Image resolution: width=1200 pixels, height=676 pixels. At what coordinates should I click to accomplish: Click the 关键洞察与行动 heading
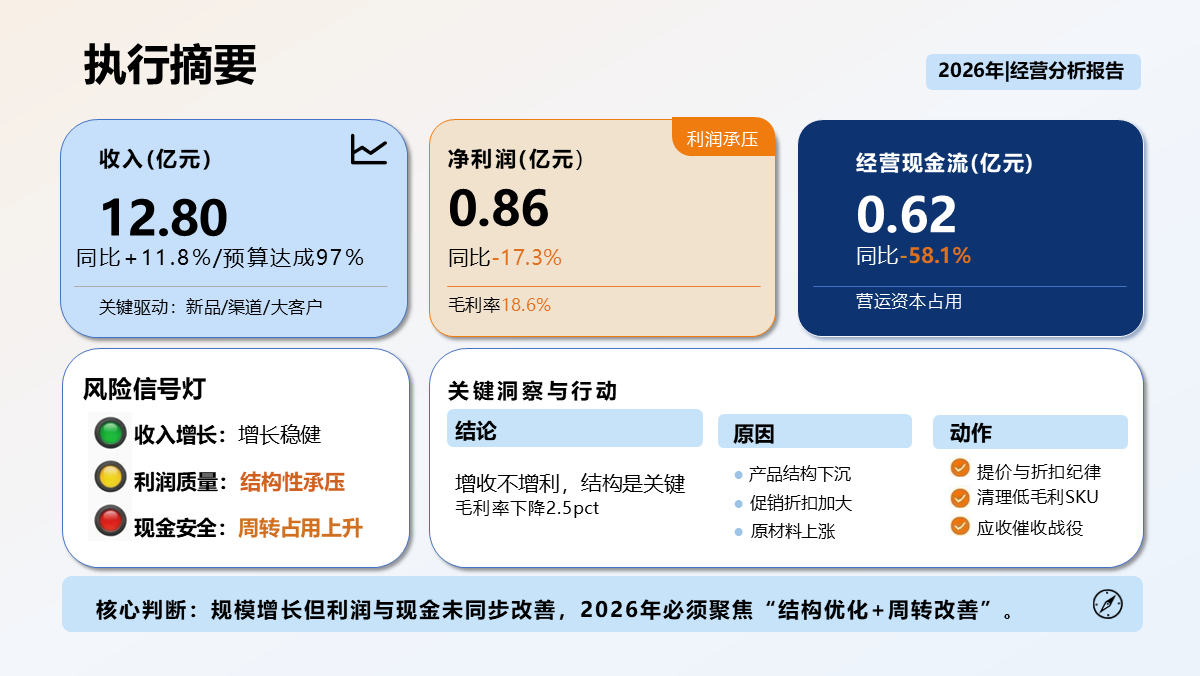[x=532, y=391]
